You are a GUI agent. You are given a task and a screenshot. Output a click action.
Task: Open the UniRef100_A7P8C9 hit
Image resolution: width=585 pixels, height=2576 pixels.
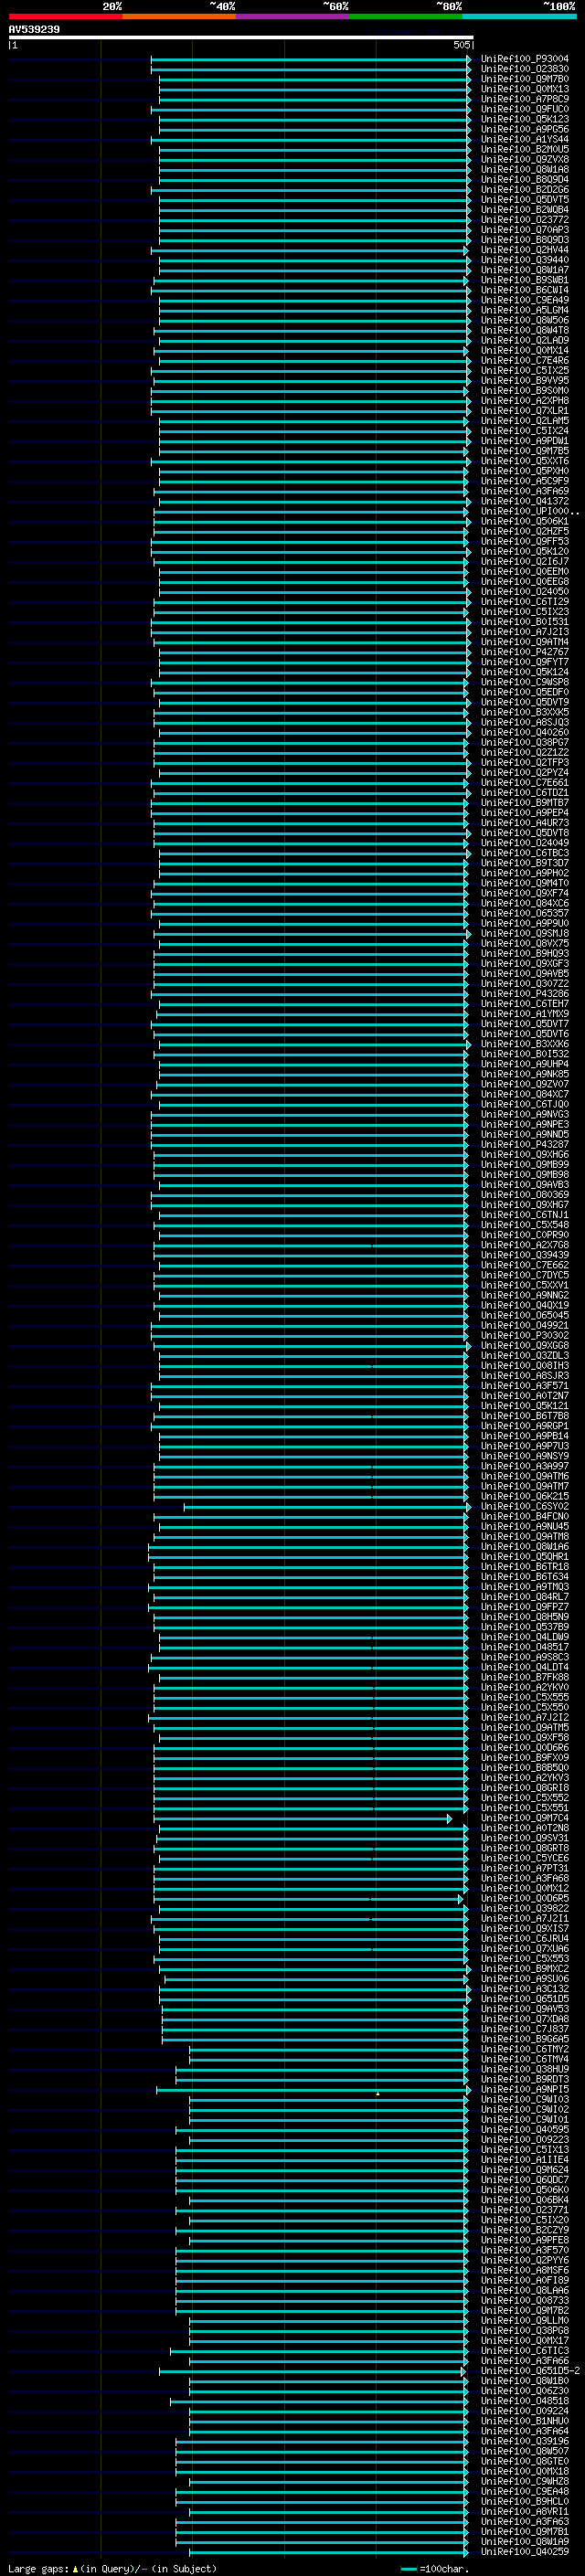pyautogui.click(x=524, y=99)
